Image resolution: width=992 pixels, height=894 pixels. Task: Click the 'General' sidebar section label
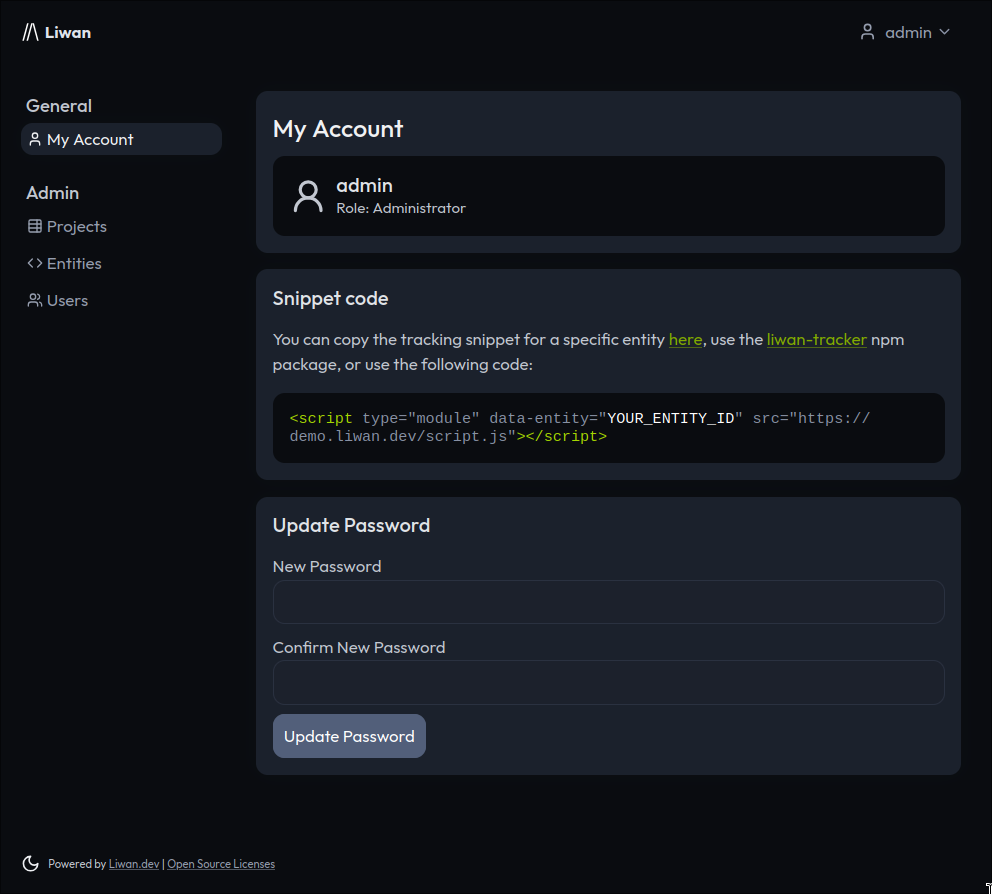[59, 106]
